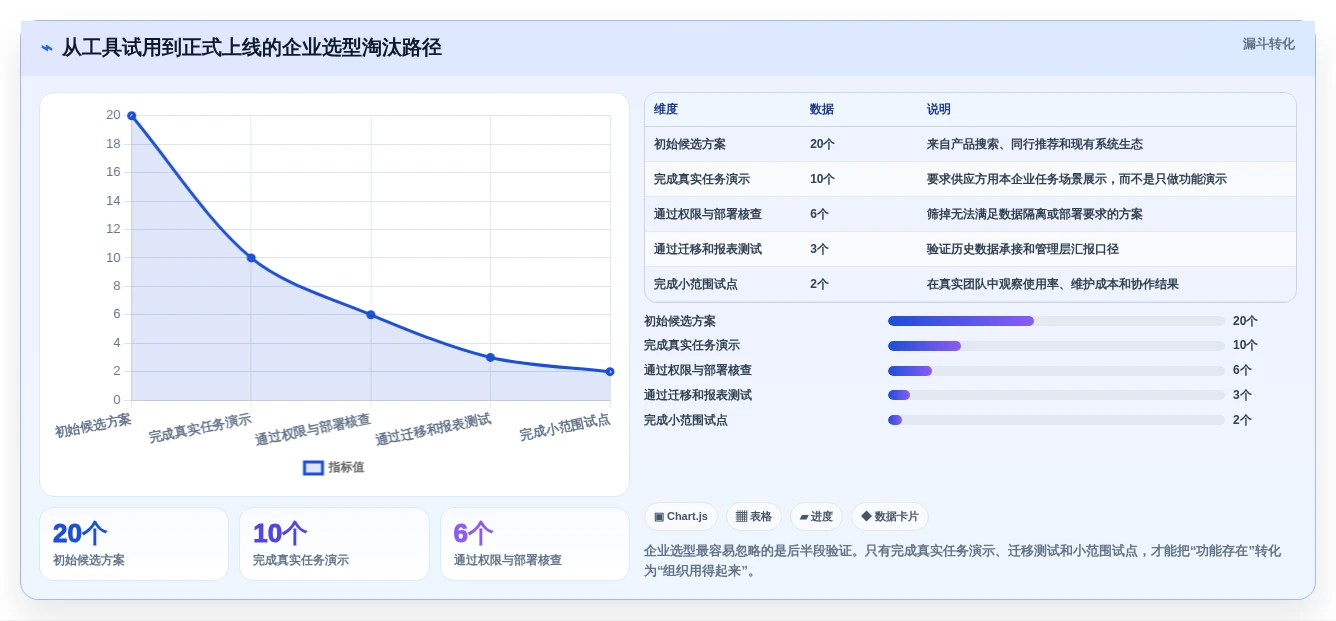This screenshot has height=621, width=1336.
Task: Click table cell 完成小范围试点
Action: point(696,284)
